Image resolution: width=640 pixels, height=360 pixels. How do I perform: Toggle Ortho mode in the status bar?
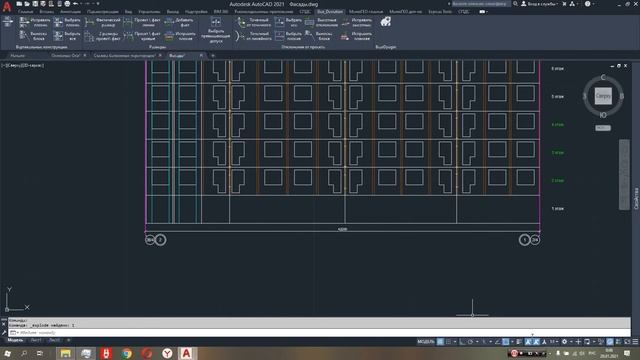tap(462, 342)
